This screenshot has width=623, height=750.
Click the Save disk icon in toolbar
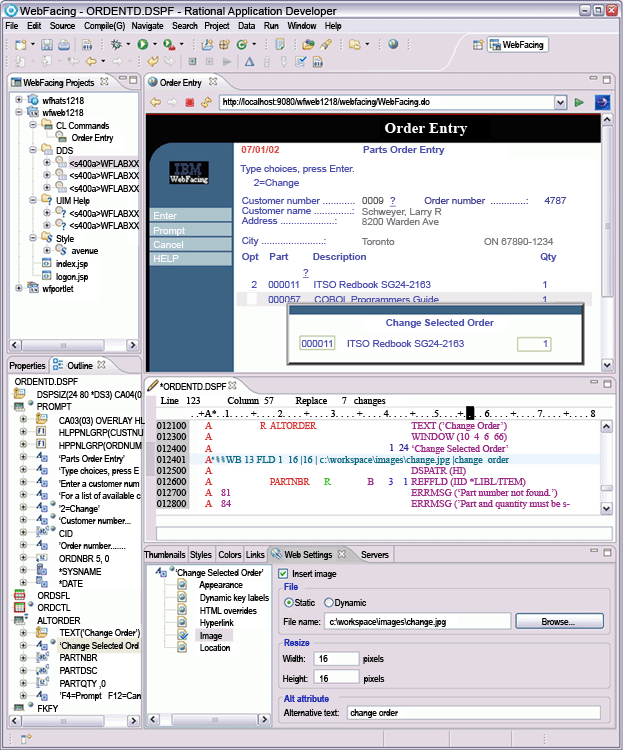(47, 45)
